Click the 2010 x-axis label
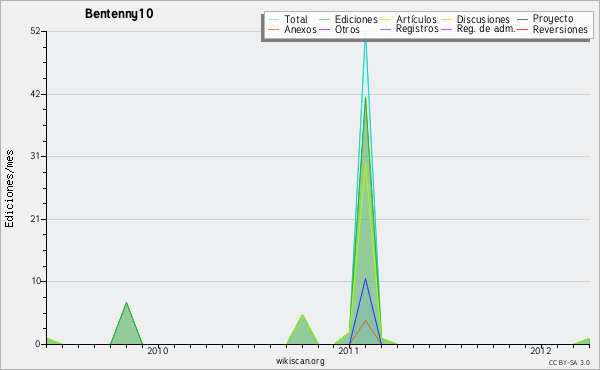 (x=158, y=351)
